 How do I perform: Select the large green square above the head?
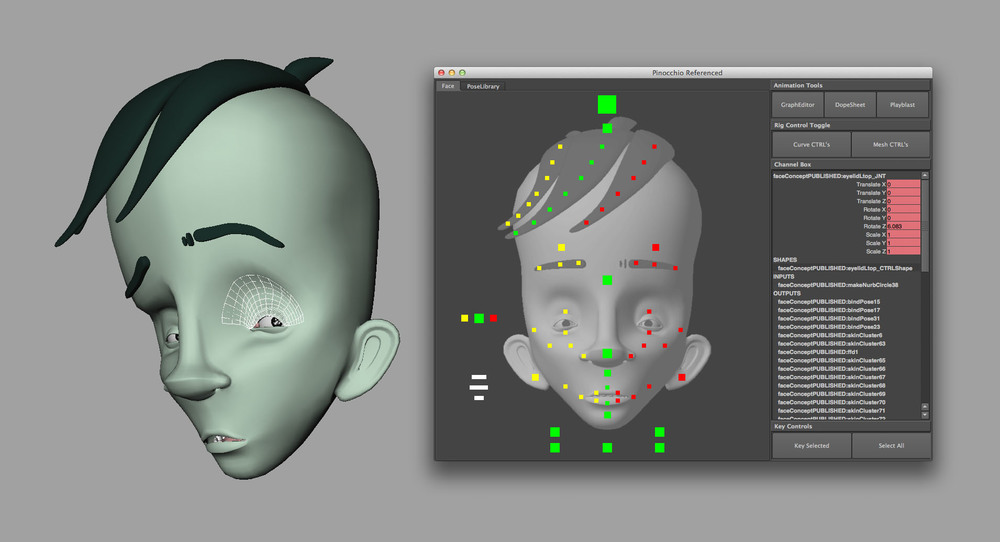[607, 105]
